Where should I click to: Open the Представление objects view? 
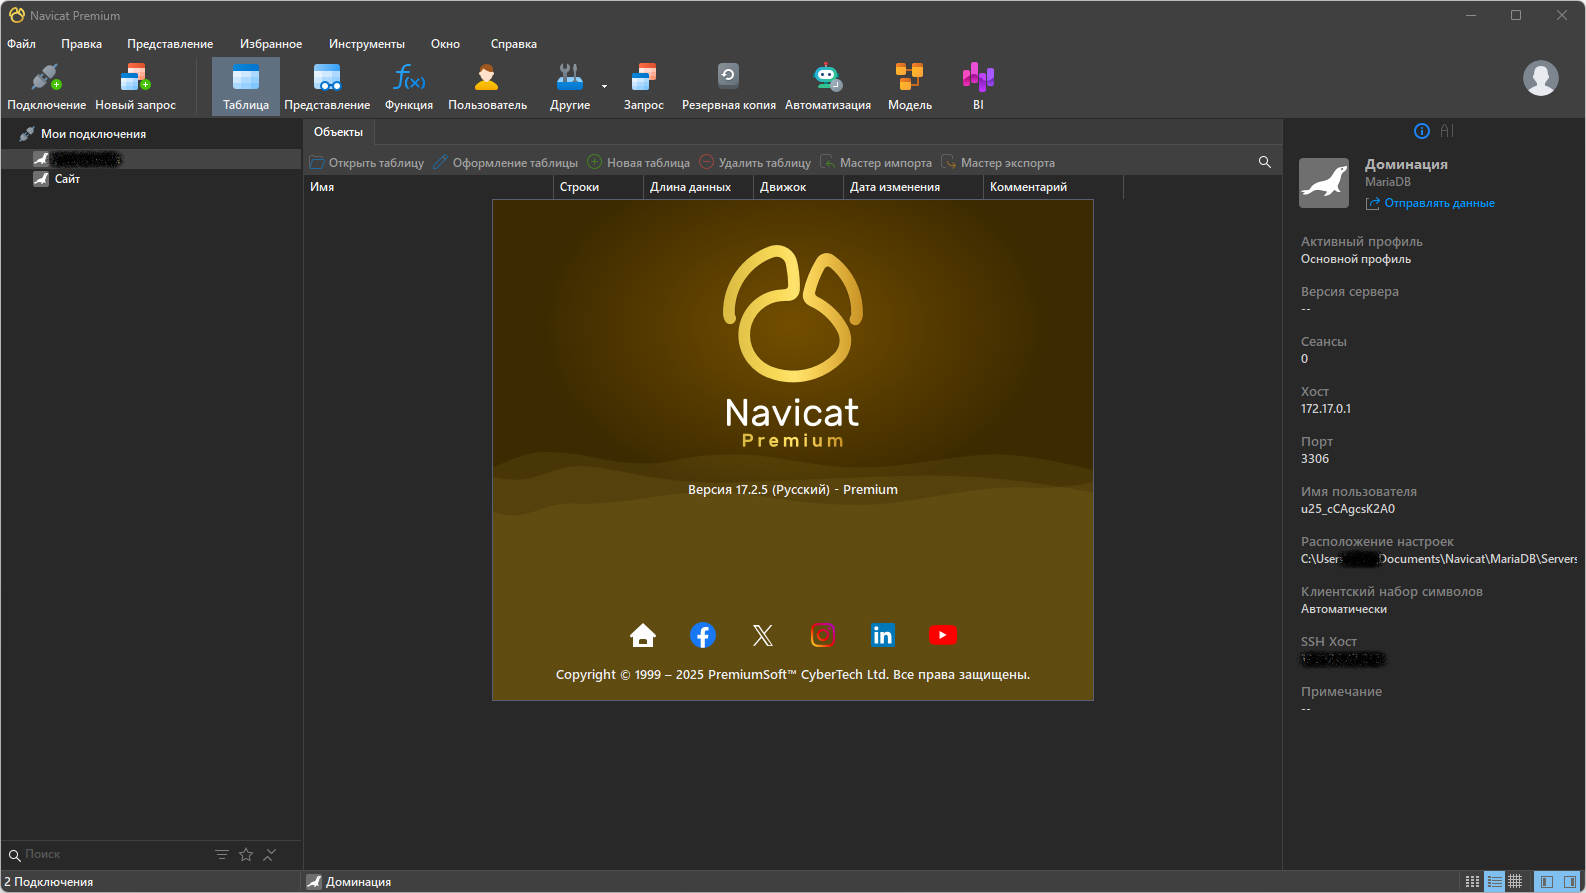[x=327, y=86]
